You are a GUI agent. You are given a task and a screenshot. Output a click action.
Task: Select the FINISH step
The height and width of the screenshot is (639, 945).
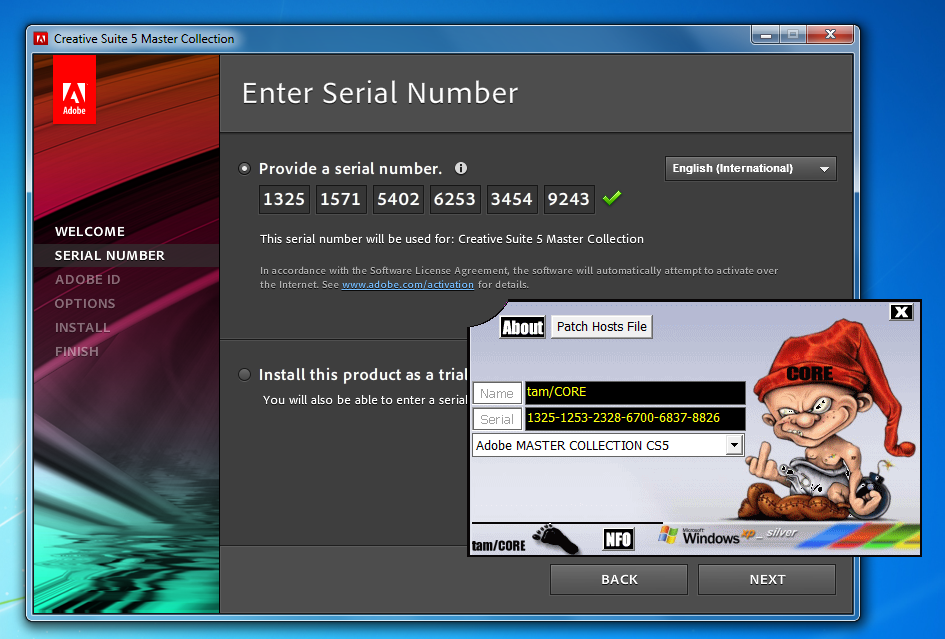pyautogui.click(x=77, y=351)
